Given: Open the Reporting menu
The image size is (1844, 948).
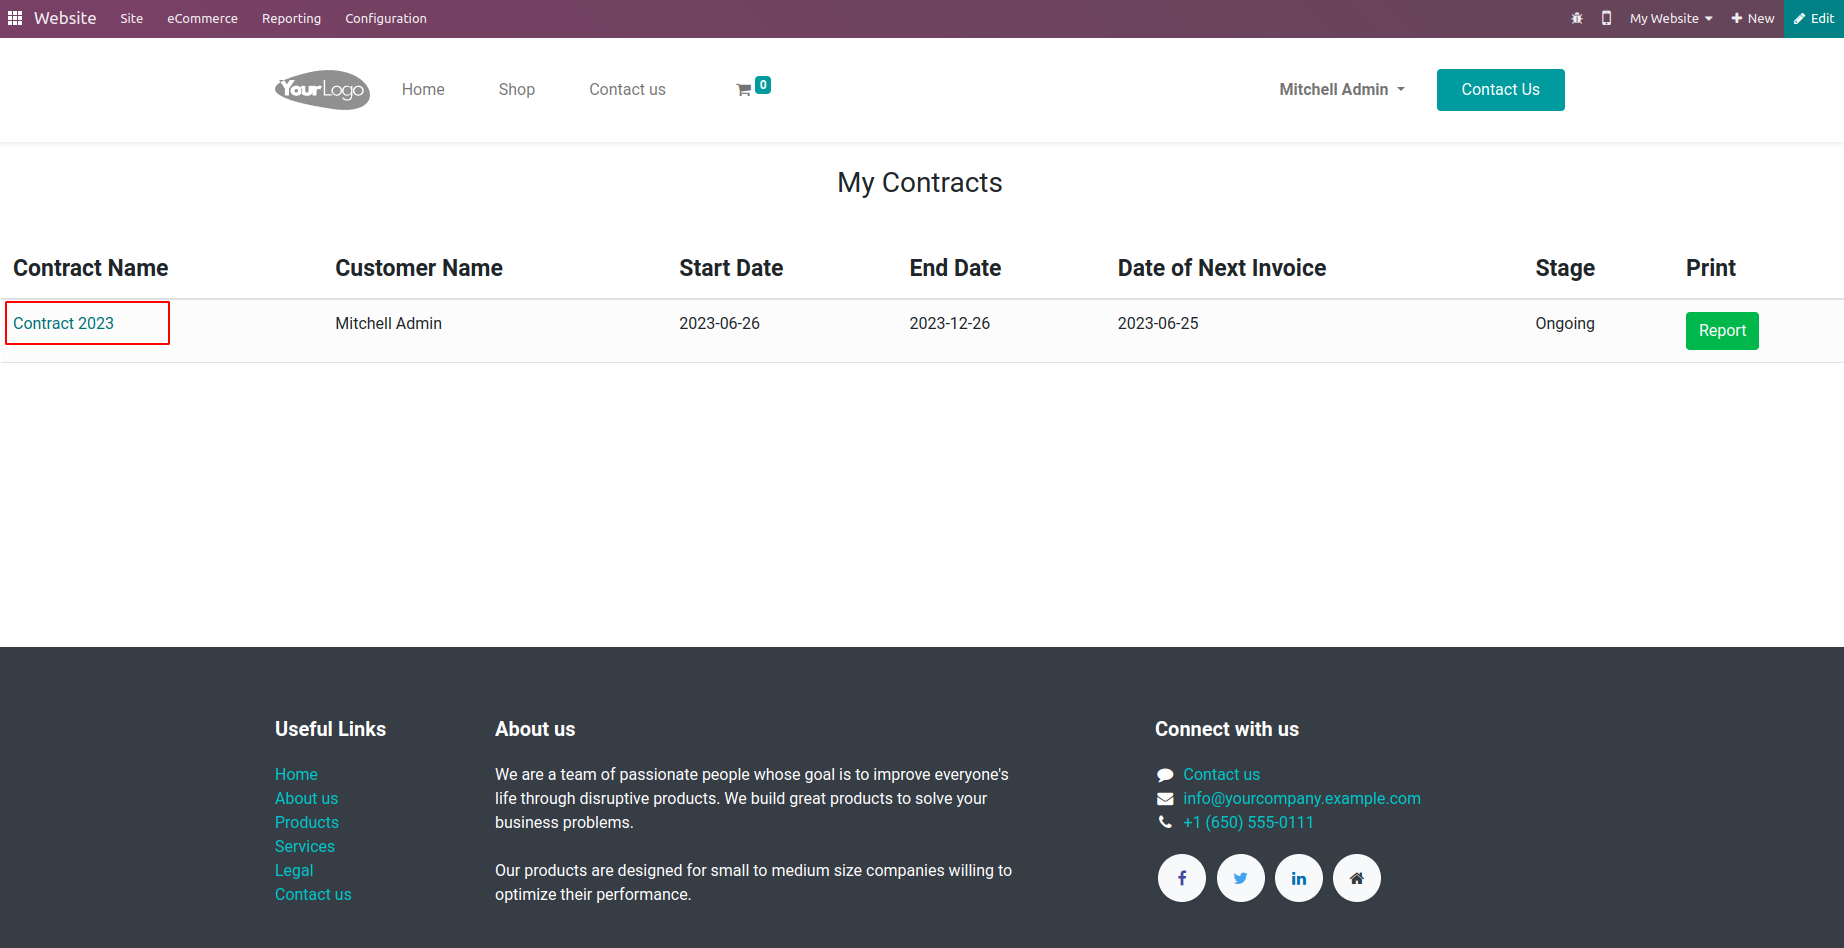Looking at the screenshot, I should pos(291,19).
